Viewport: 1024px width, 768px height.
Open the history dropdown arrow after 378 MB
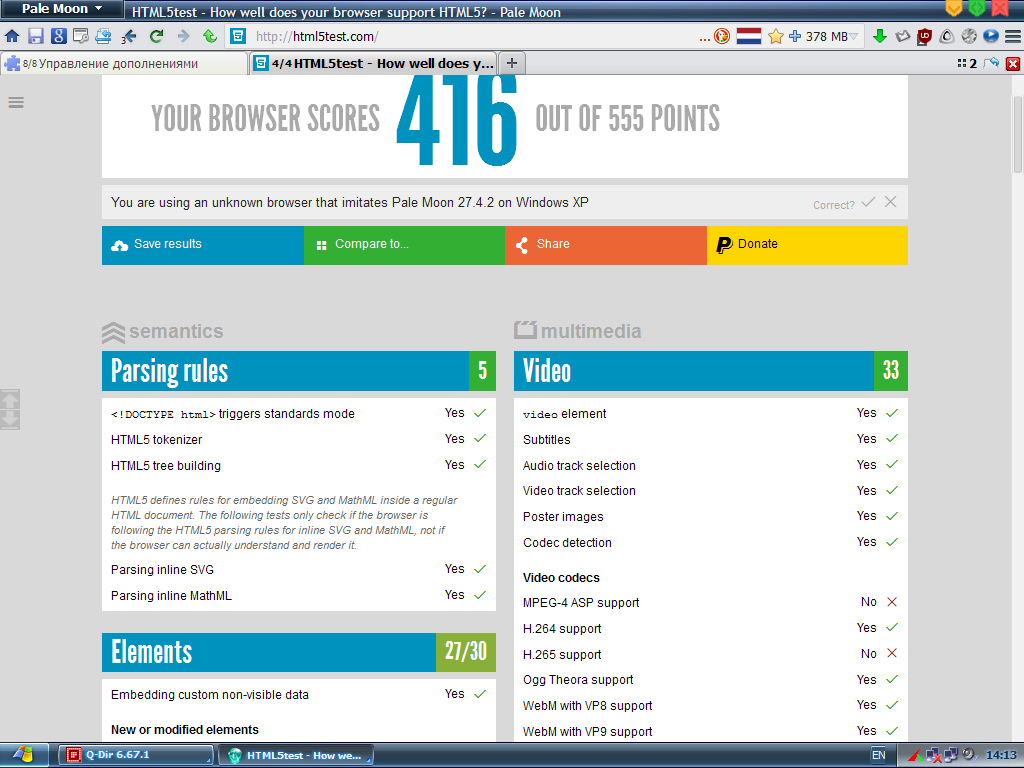click(853, 37)
